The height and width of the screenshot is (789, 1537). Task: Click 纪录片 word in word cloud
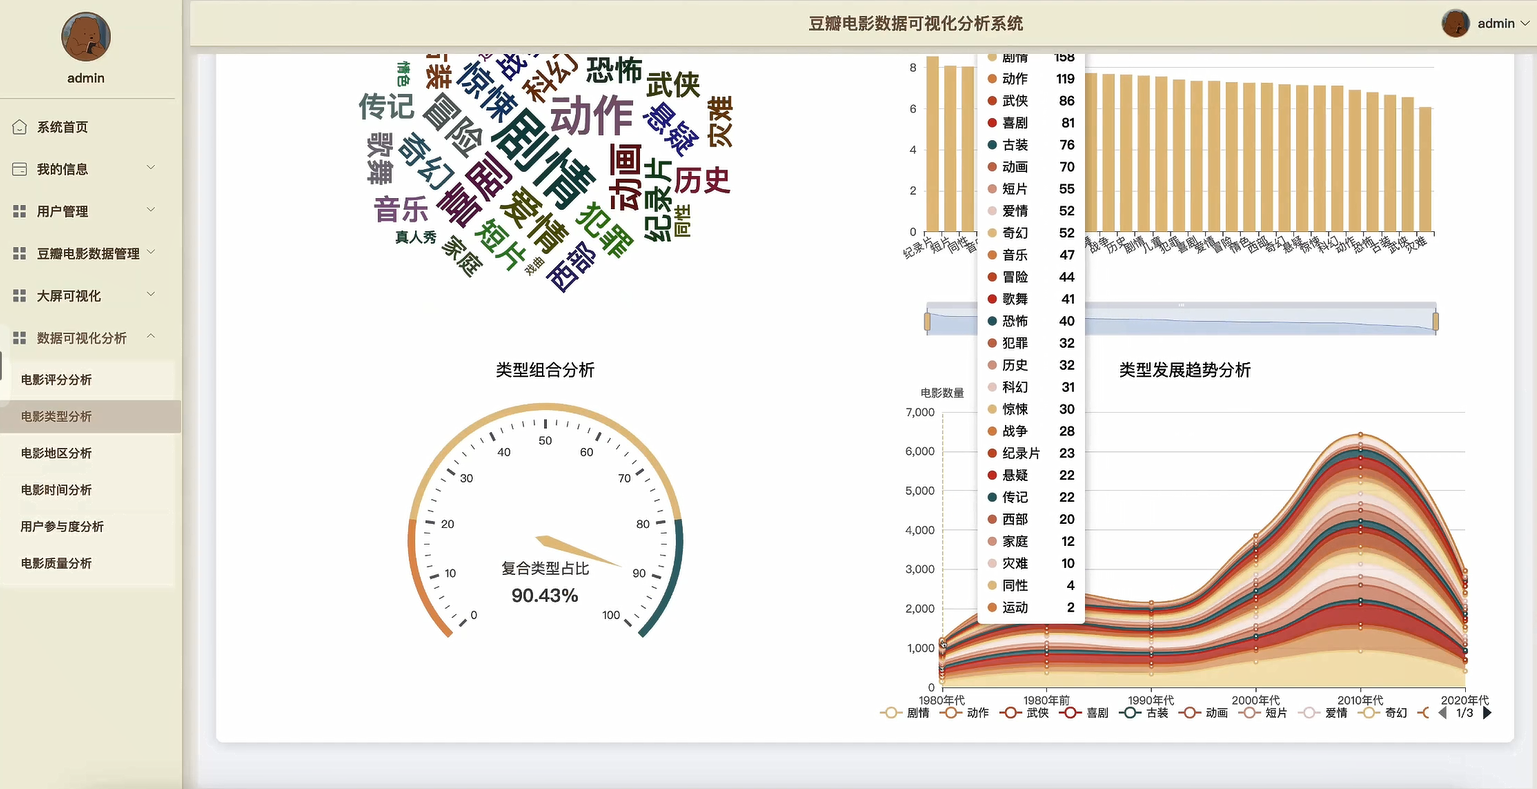coord(658,199)
